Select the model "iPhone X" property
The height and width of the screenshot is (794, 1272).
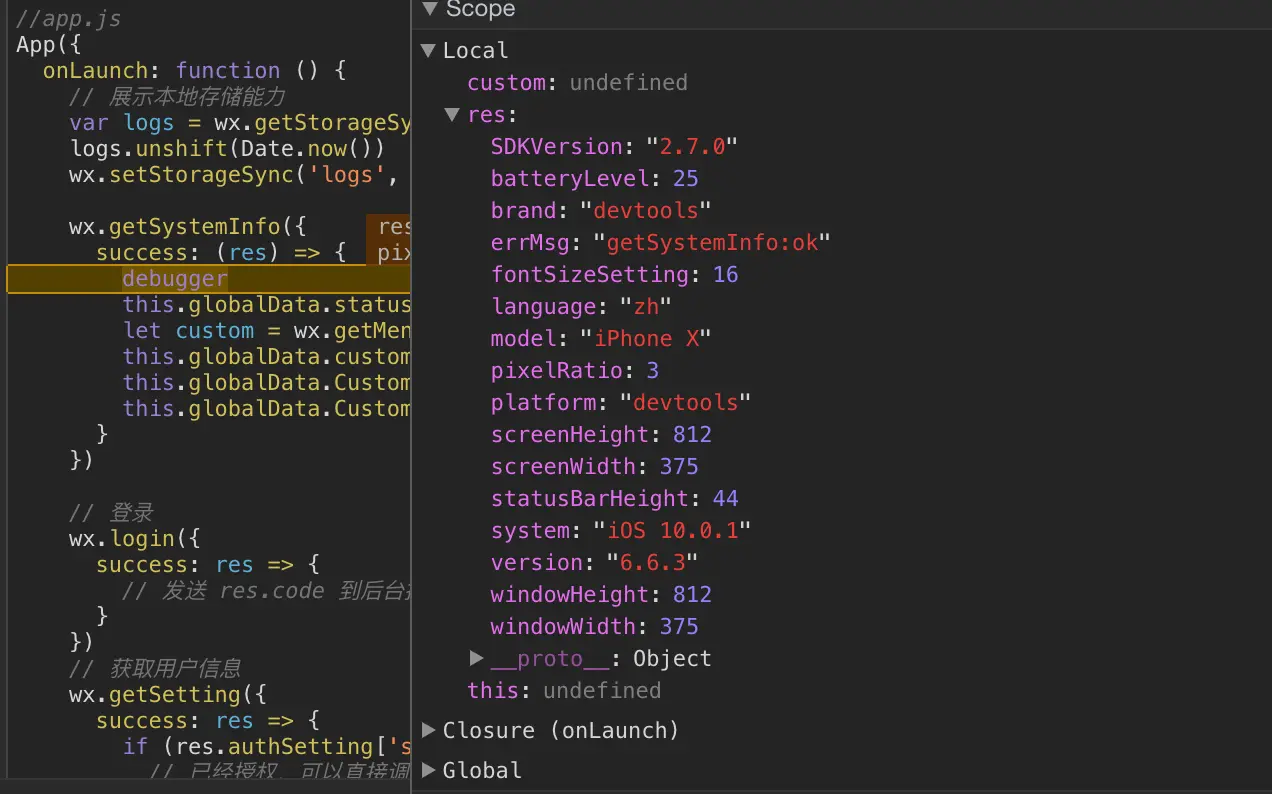[x=600, y=338]
